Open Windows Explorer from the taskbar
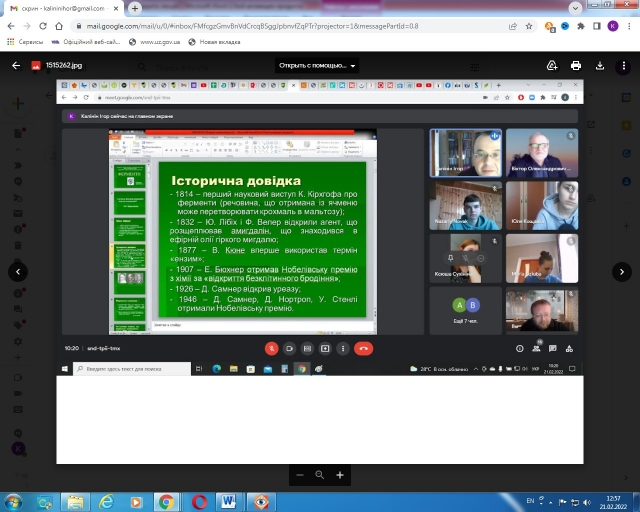The image size is (640, 512). tap(75, 502)
